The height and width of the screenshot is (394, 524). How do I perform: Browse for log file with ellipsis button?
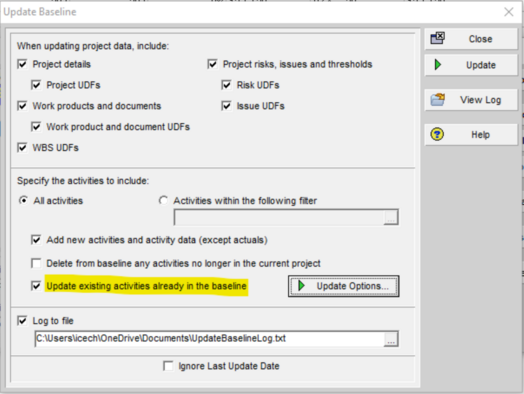point(390,339)
